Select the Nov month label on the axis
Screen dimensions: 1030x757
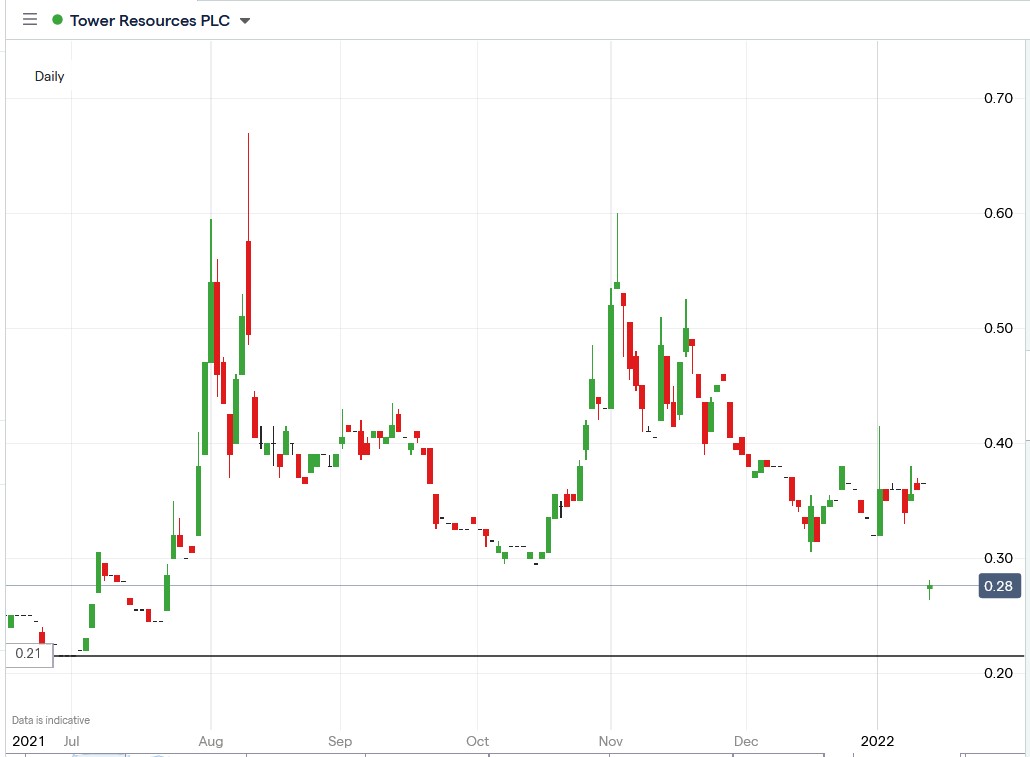click(x=610, y=741)
